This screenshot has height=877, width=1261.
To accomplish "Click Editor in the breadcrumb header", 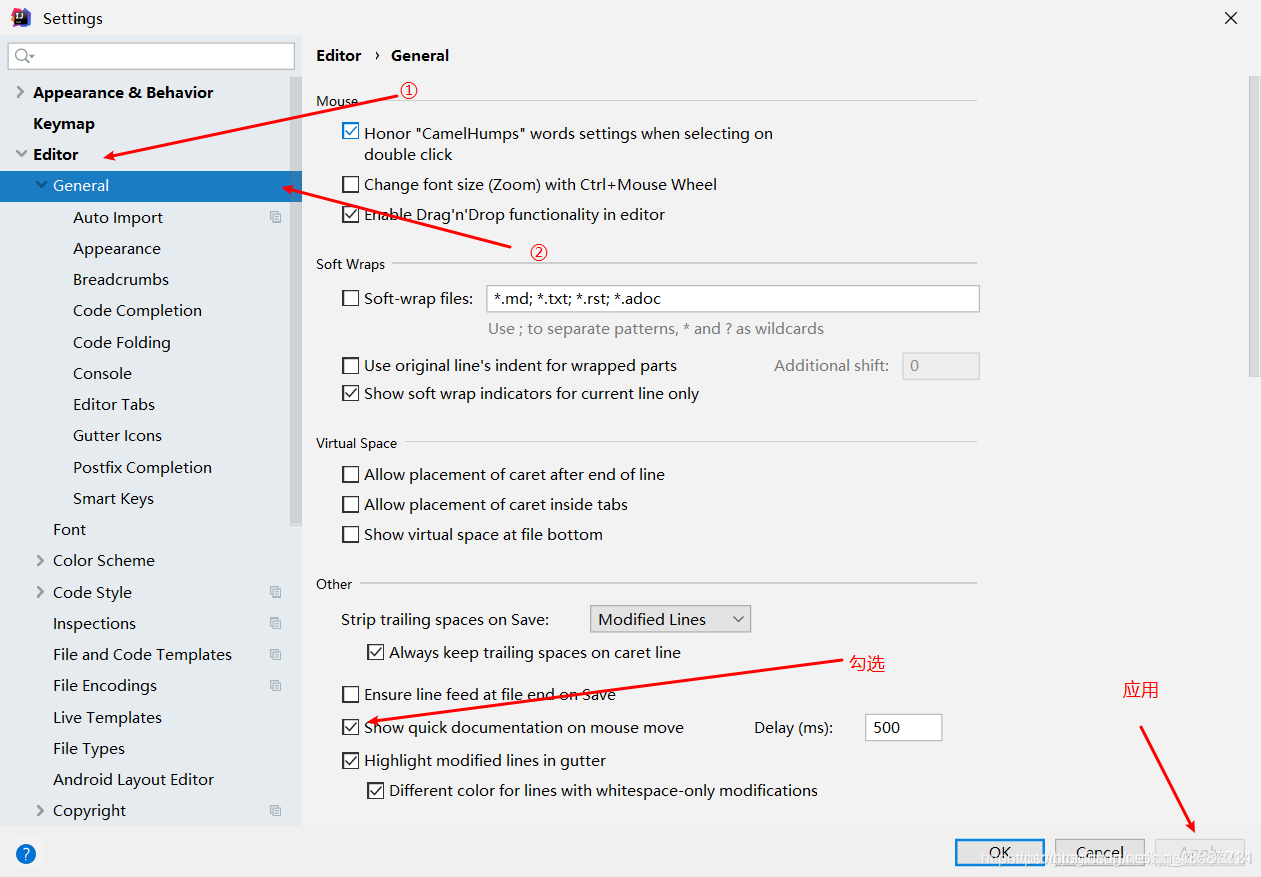I will pos(339,55).
